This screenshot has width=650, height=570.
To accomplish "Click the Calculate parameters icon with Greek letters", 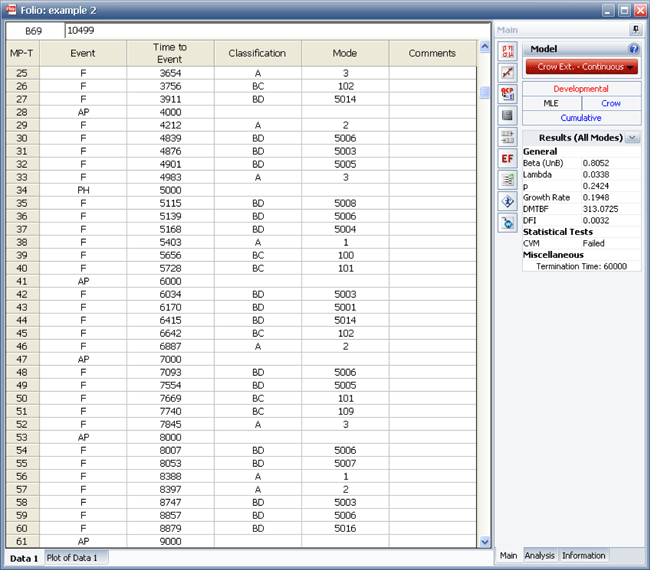I will [x=507, y=51].
